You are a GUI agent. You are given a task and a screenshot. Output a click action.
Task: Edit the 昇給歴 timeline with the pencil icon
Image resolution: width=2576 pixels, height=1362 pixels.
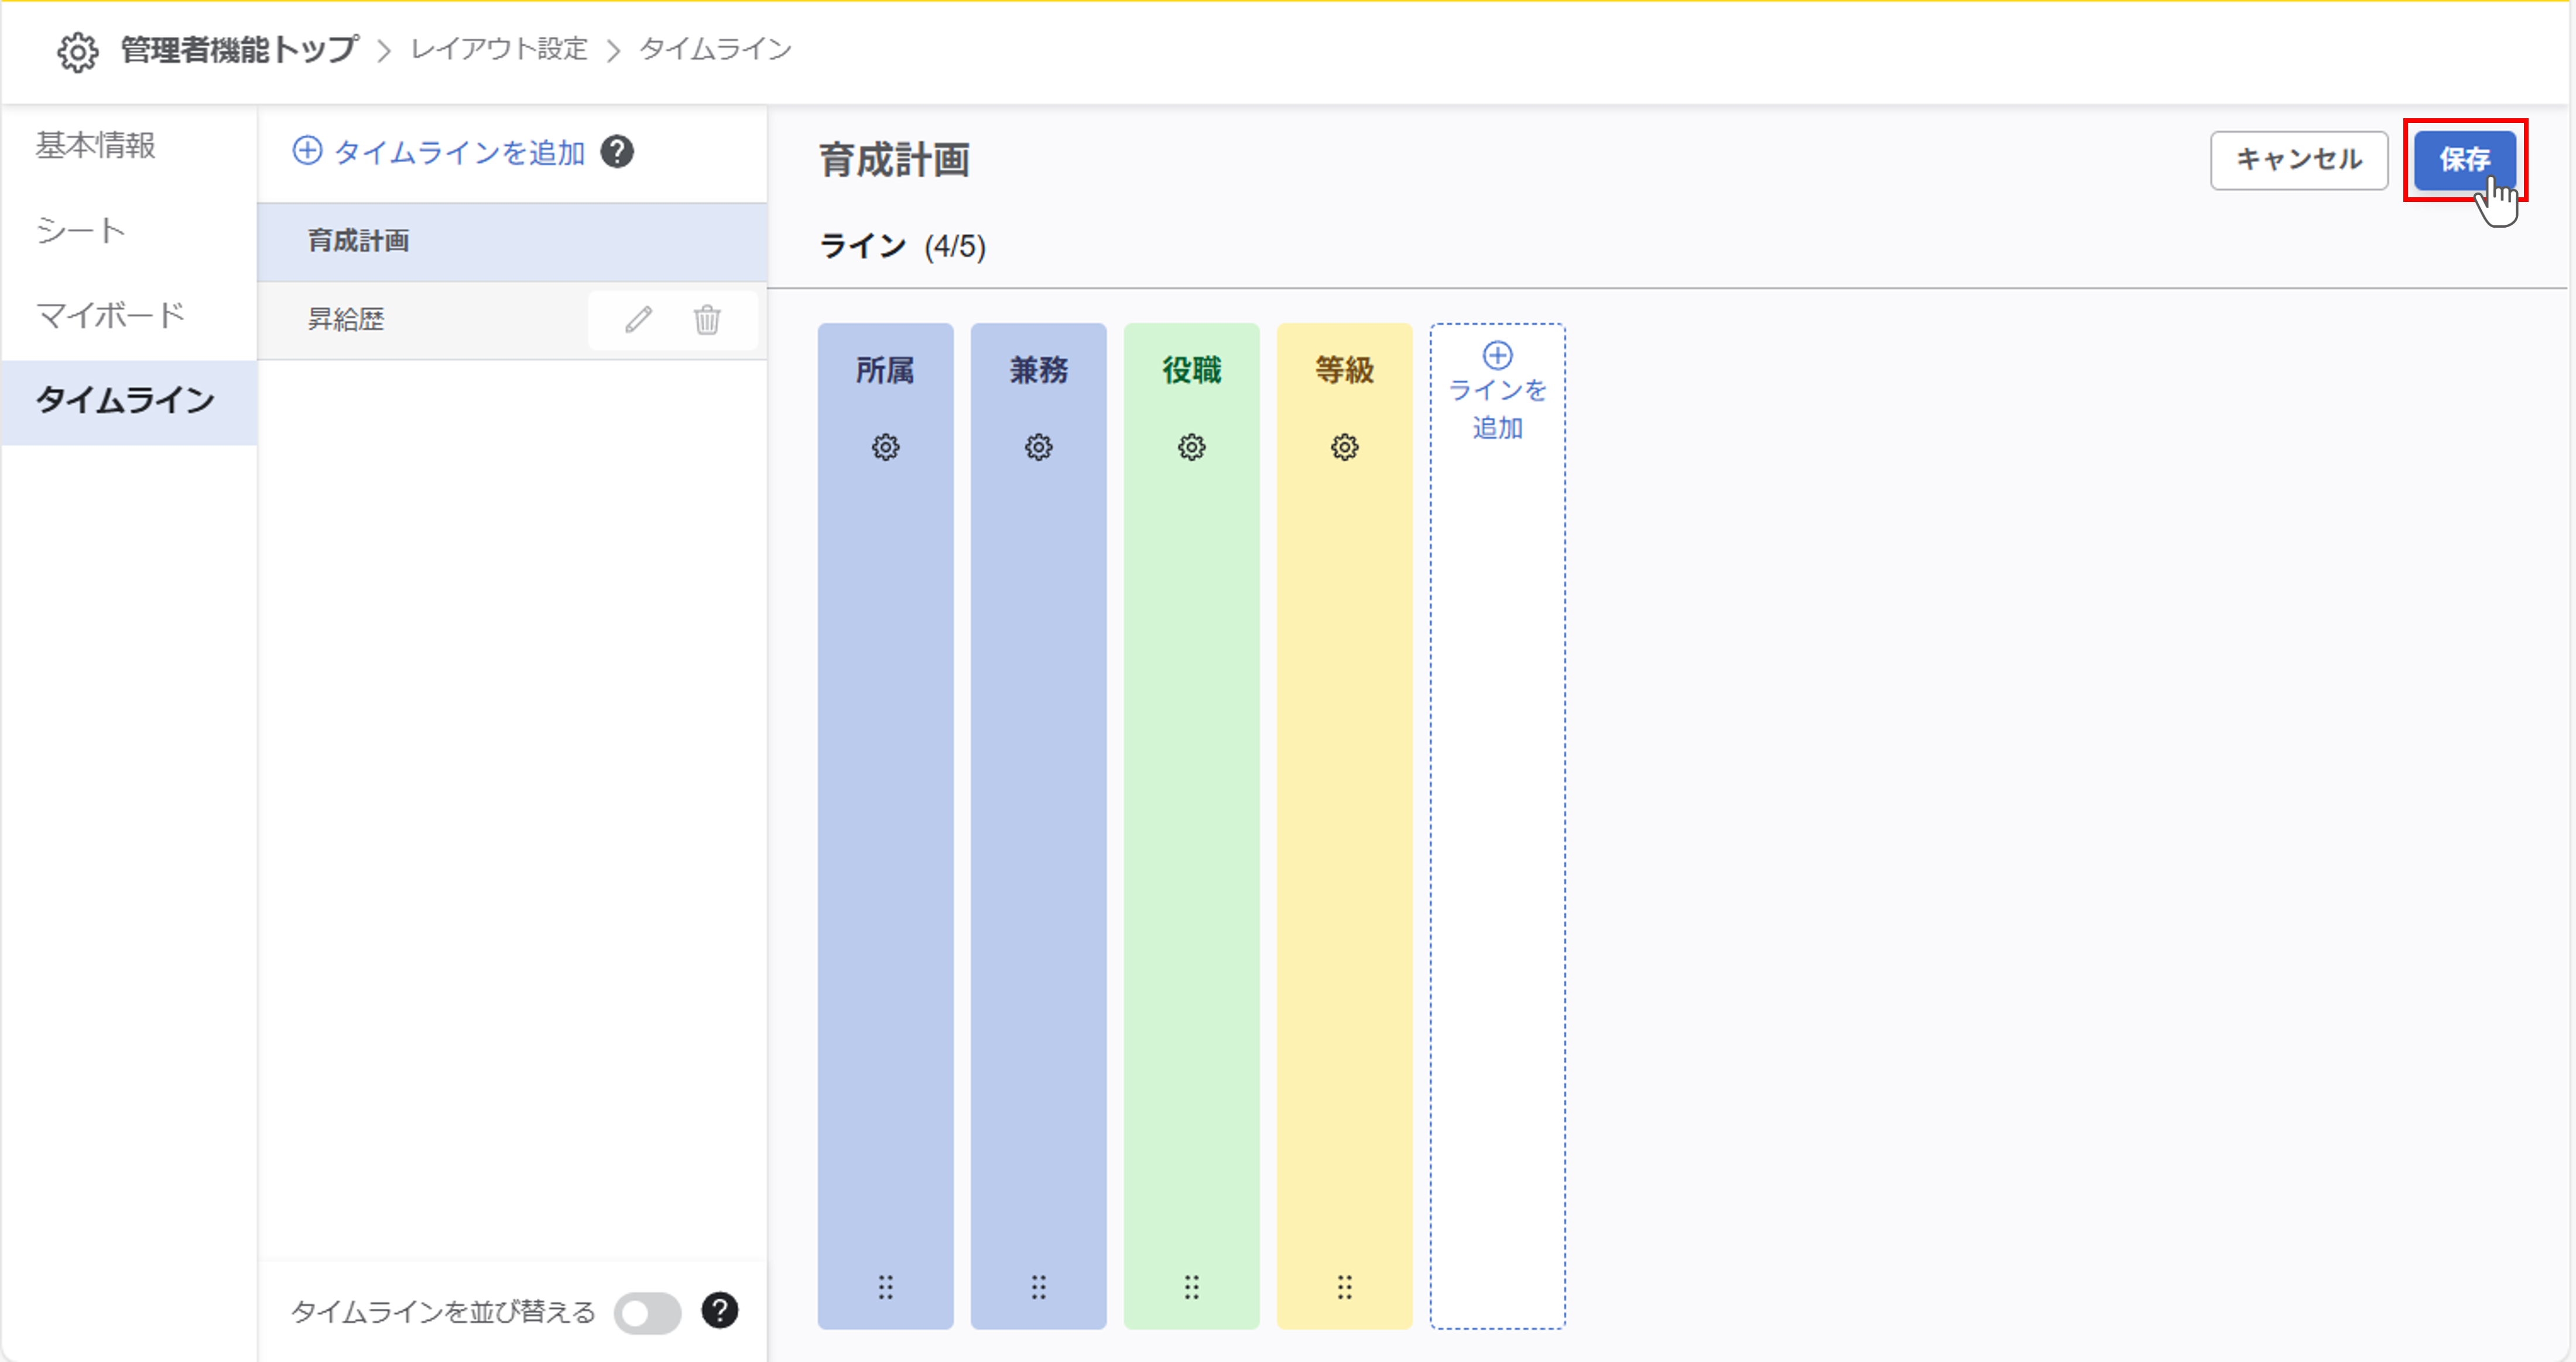click(637, 320)
